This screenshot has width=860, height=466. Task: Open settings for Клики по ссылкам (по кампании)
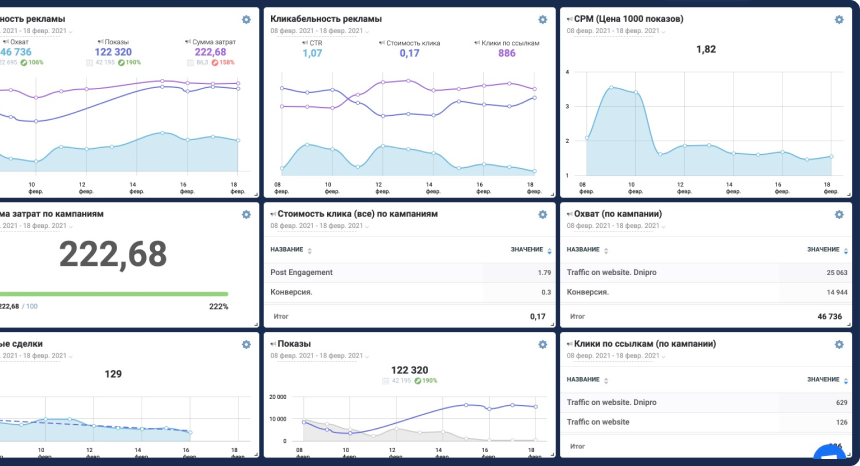839,344
